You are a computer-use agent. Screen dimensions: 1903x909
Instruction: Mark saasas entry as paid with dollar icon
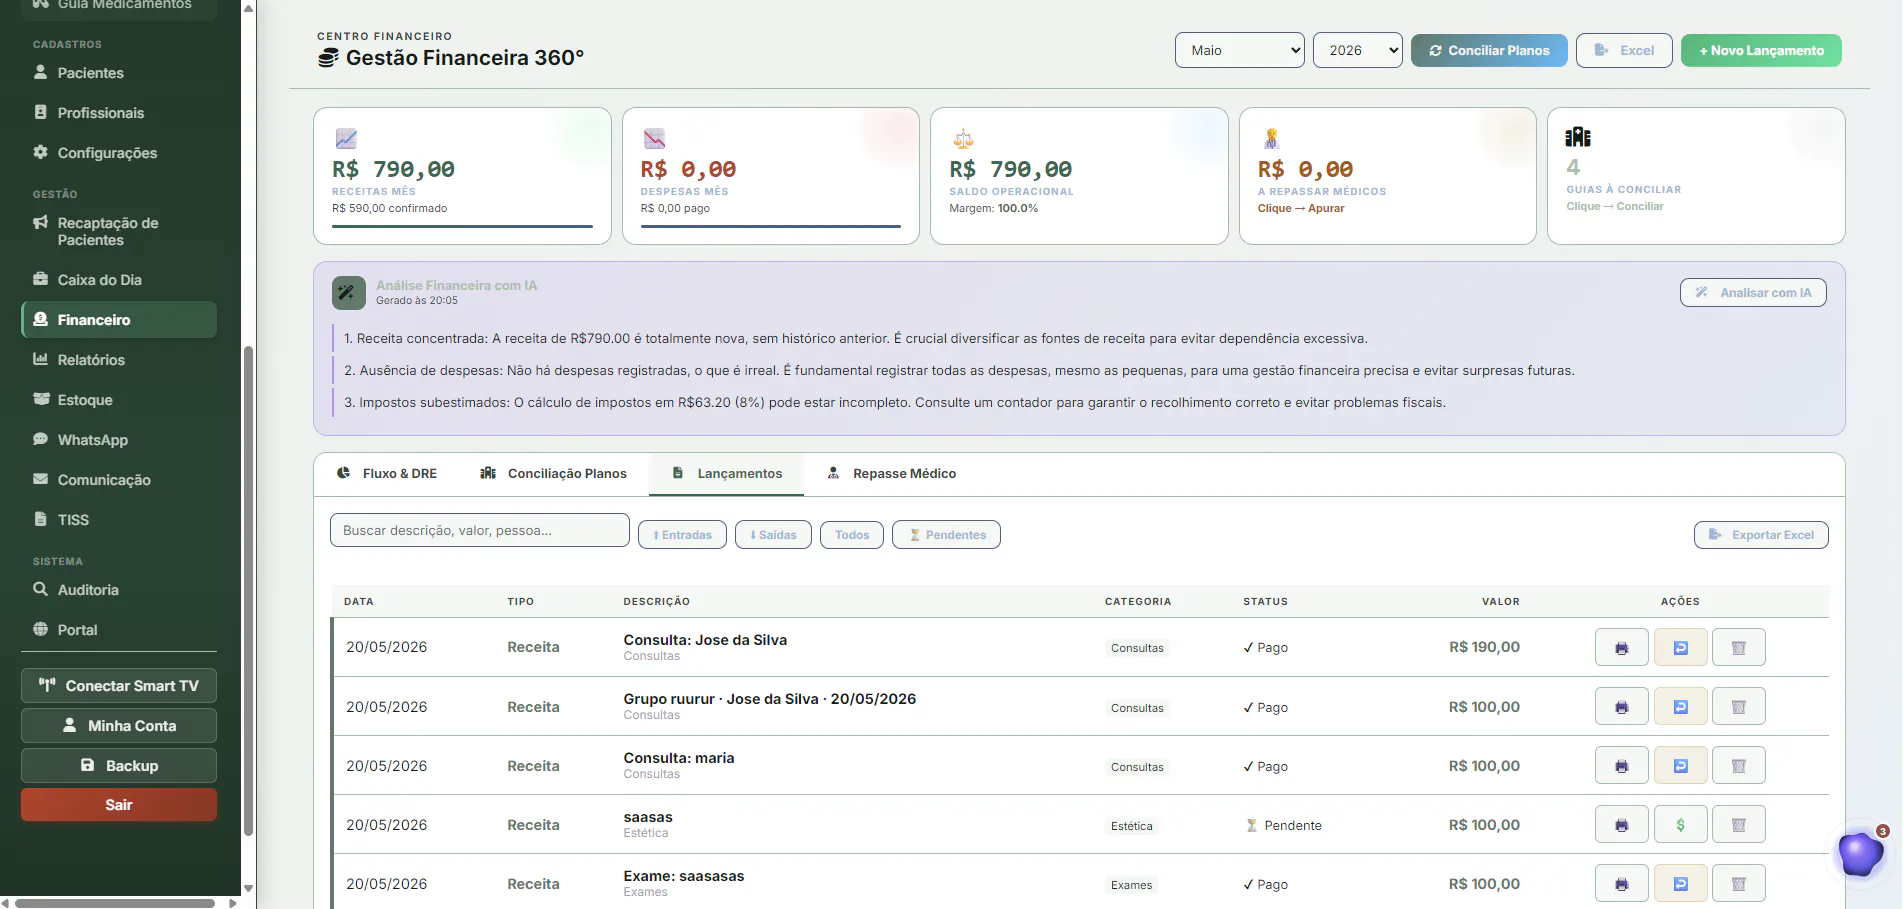point(1680,824)
